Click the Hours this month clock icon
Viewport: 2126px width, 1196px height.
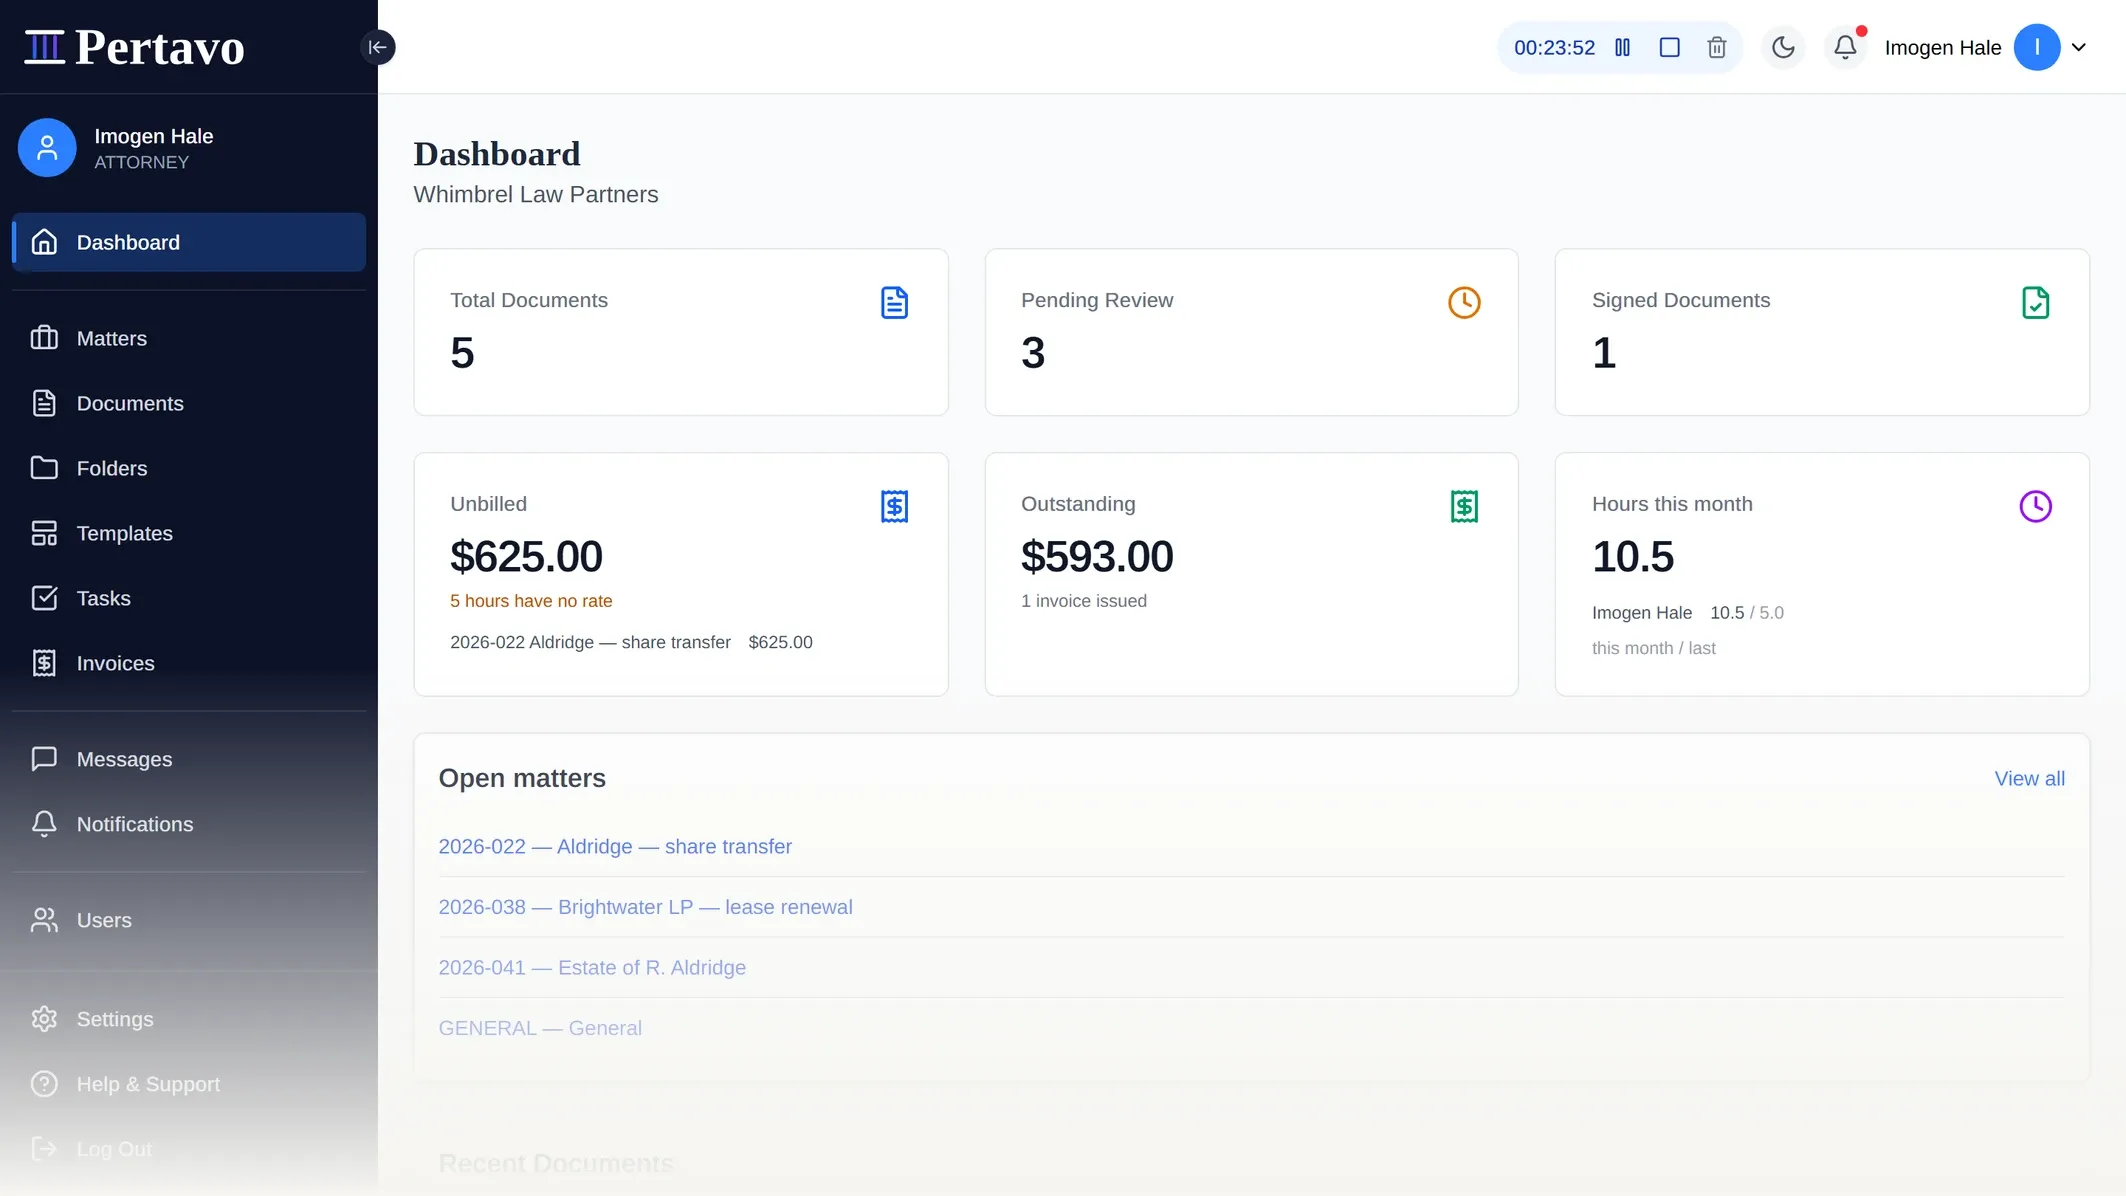2035,506
